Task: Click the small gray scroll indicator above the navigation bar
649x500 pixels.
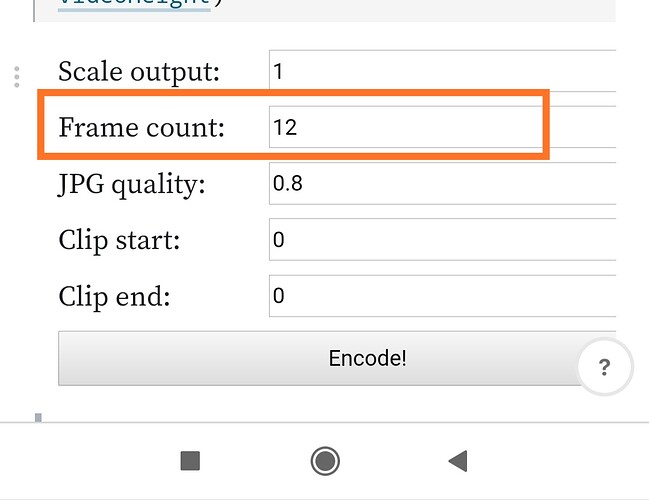Action: click(x=38, y=418)
